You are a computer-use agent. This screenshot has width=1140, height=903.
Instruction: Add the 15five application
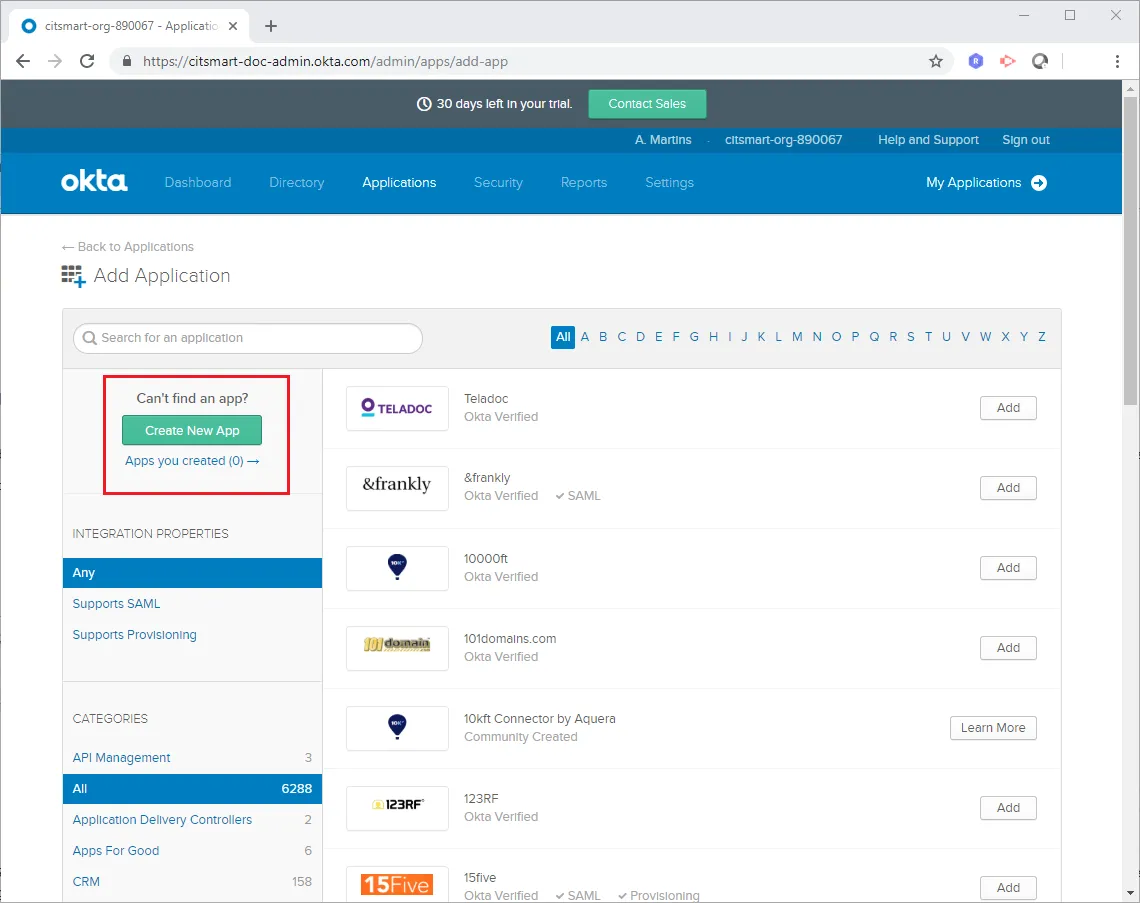coord(1008,888)
